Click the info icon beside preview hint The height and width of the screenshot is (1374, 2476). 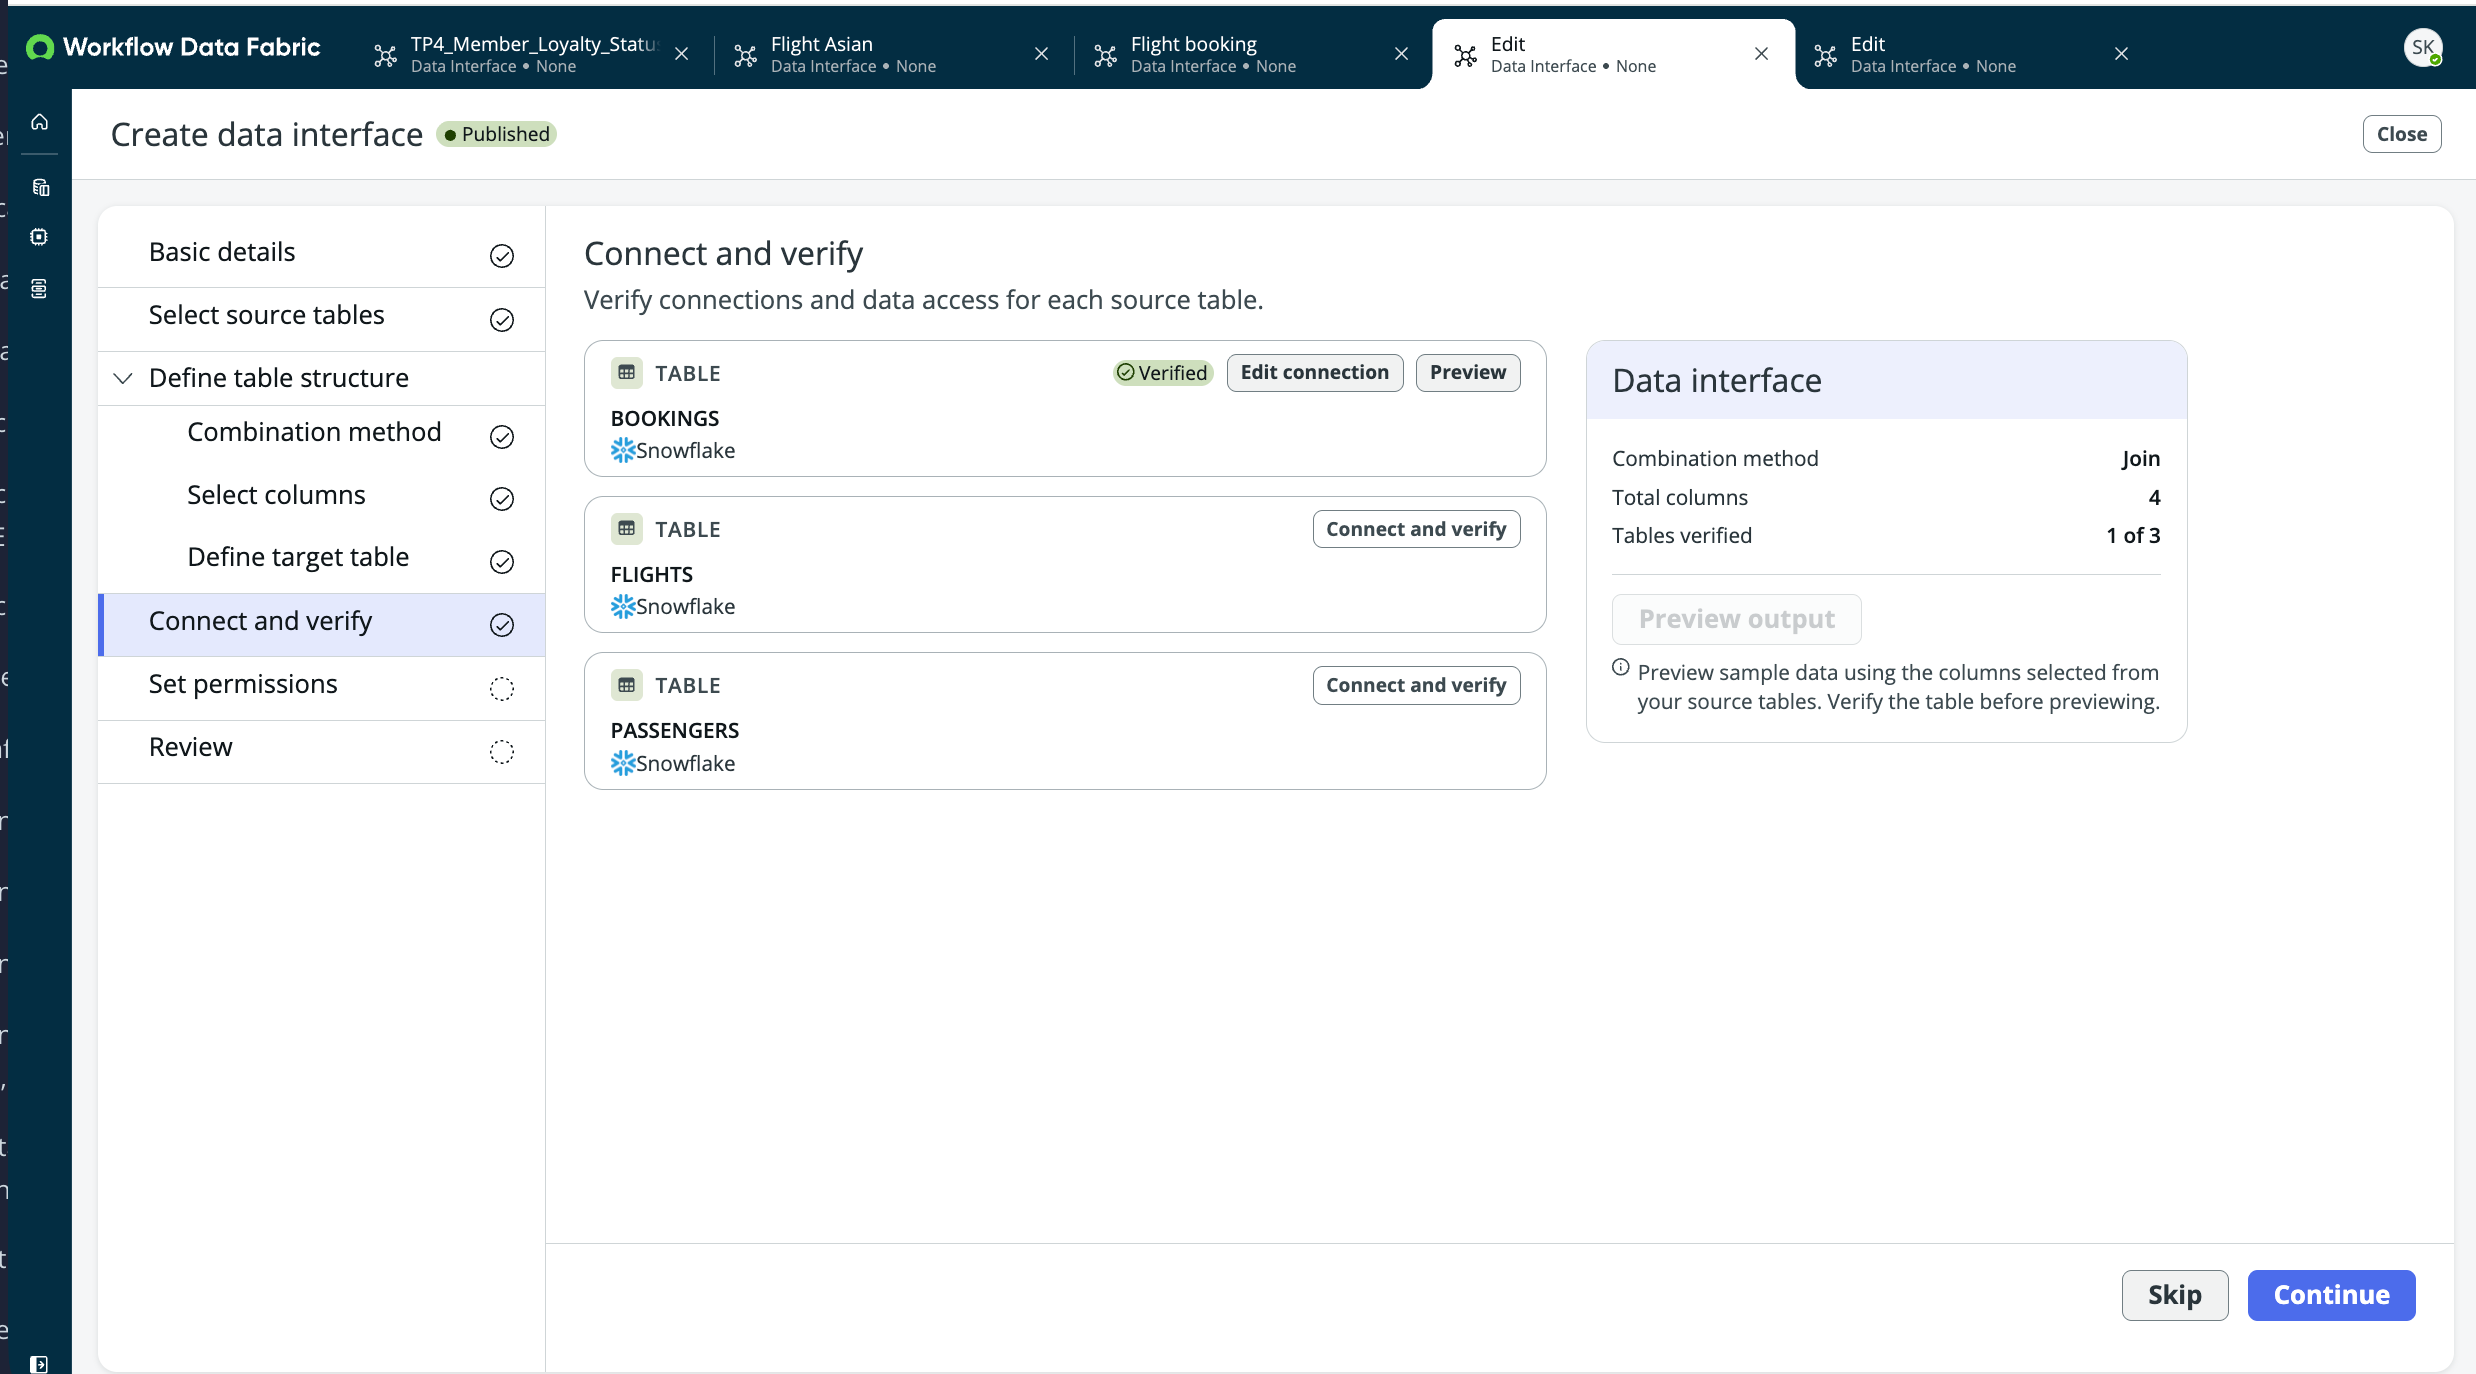(1621, 668)
